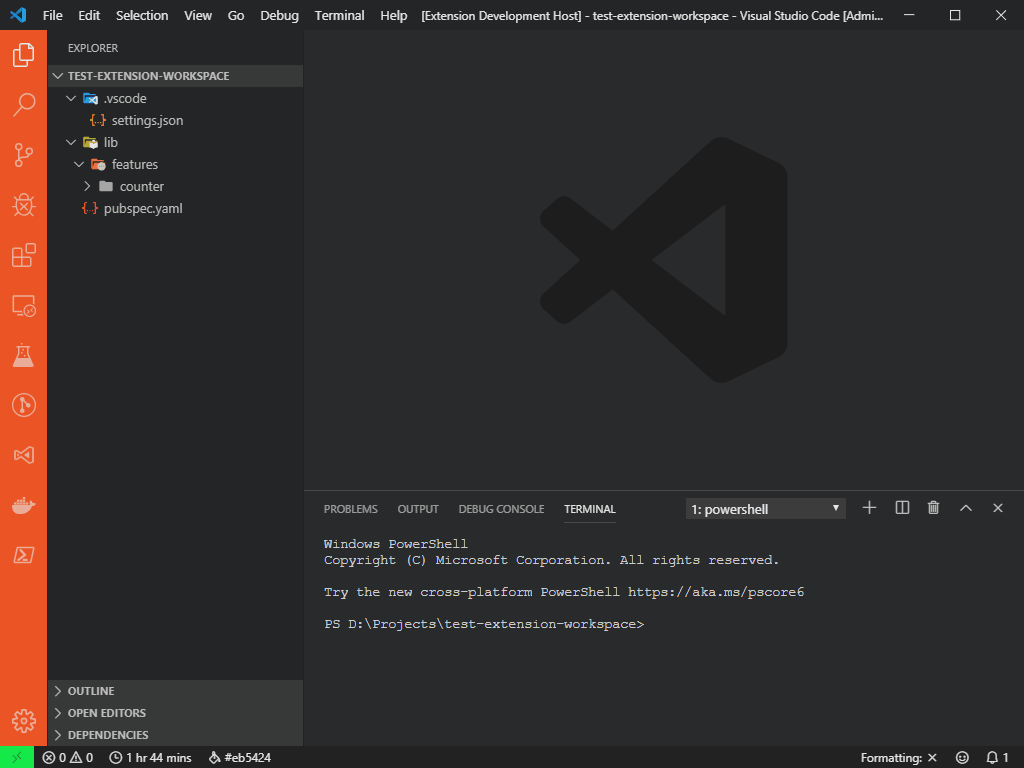The image size is (1024, 768).
Task: Expand the DEPENDENCIES section
Action: tap(175, 735)
